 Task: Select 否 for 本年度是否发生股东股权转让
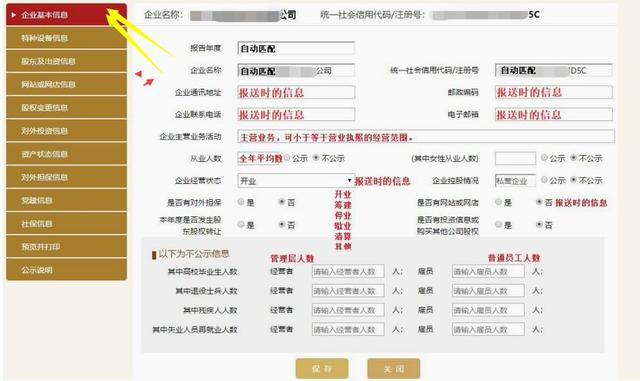282,224
